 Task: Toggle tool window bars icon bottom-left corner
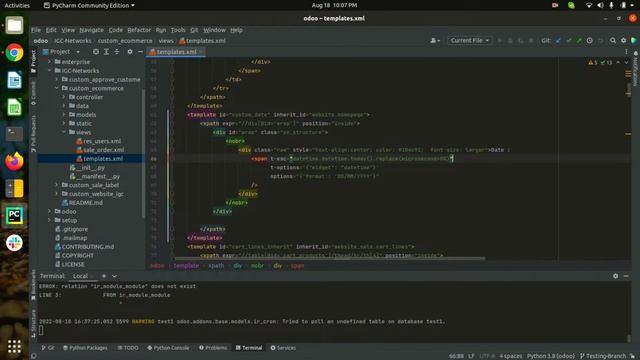point(33,356)
